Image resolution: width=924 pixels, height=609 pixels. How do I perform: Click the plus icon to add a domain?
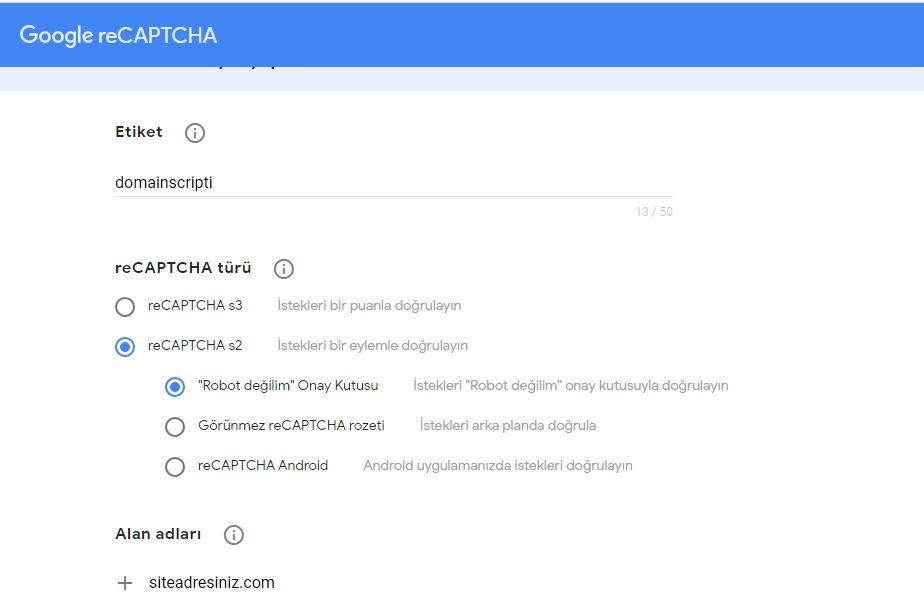pos(125,583)
